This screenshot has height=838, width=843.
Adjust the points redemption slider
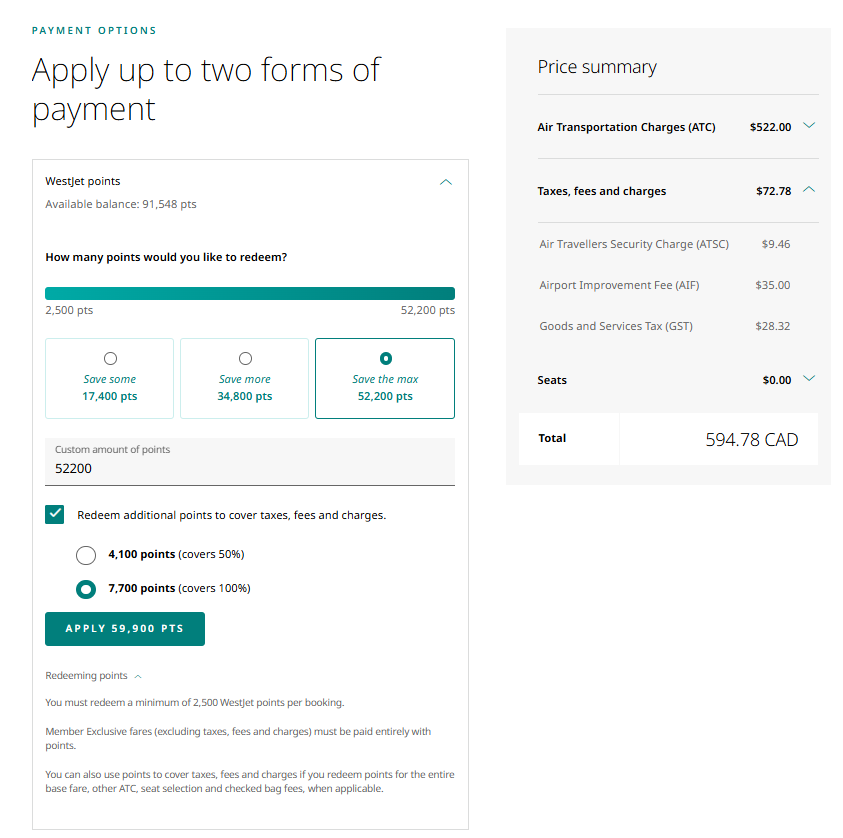click(x=250, y=292)
